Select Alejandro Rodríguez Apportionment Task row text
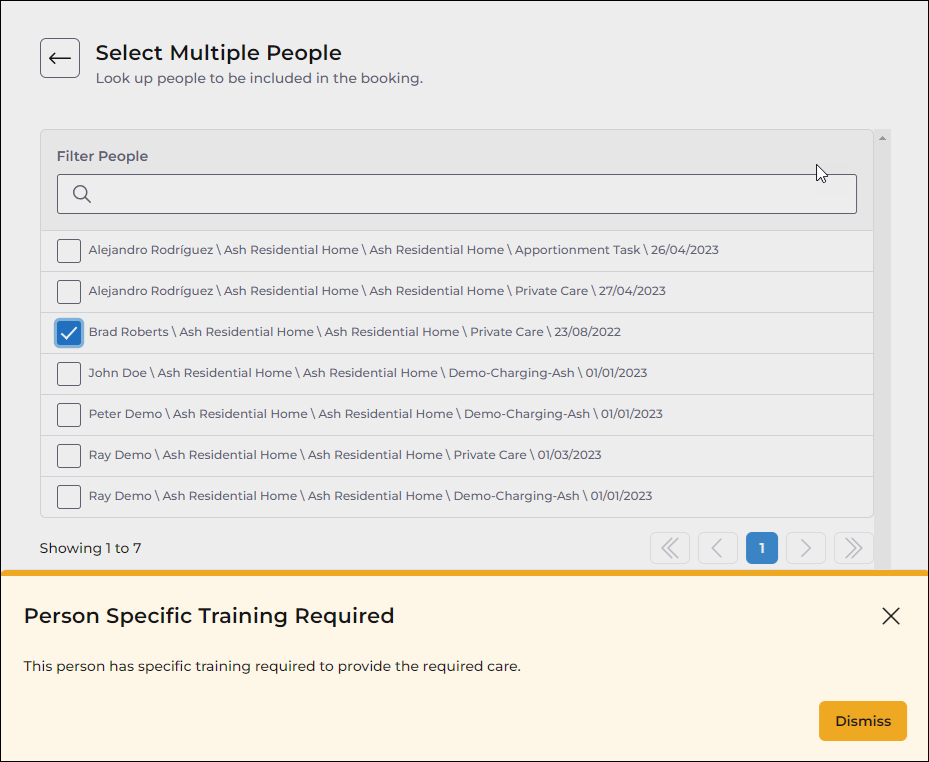This screenshot has height=762, width=929. (403, 250)
